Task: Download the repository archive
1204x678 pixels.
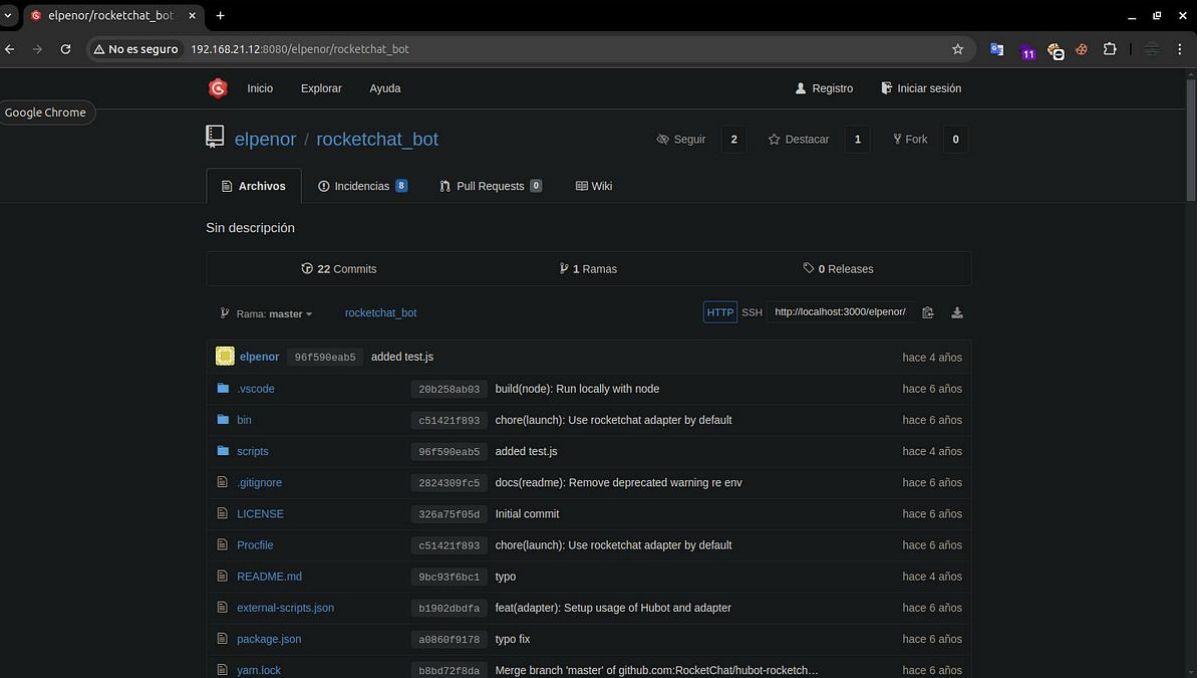Action: tap(957, 313)
